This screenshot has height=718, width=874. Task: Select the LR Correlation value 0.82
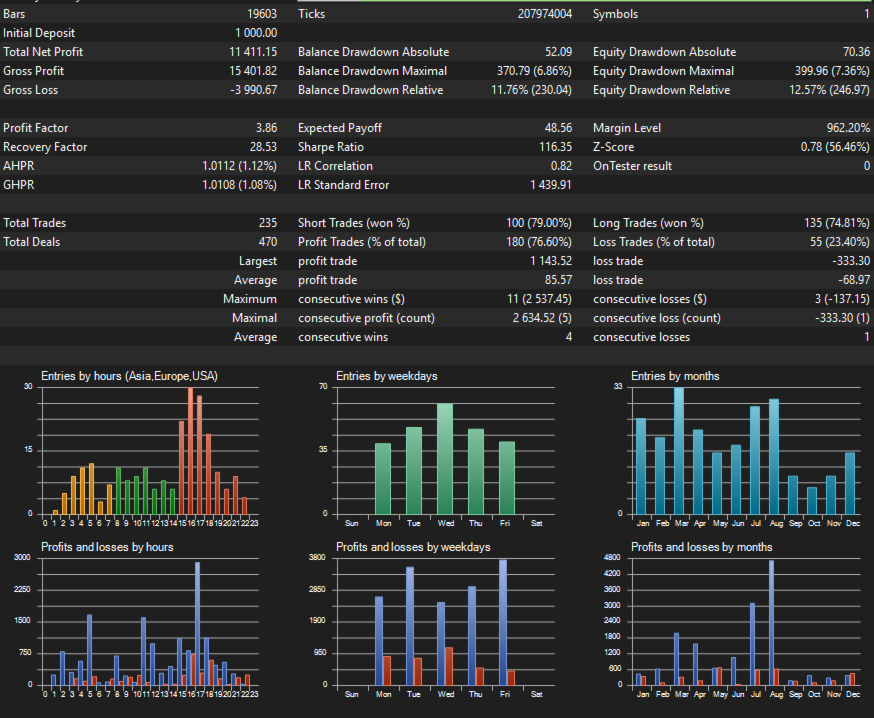point(561,166)
